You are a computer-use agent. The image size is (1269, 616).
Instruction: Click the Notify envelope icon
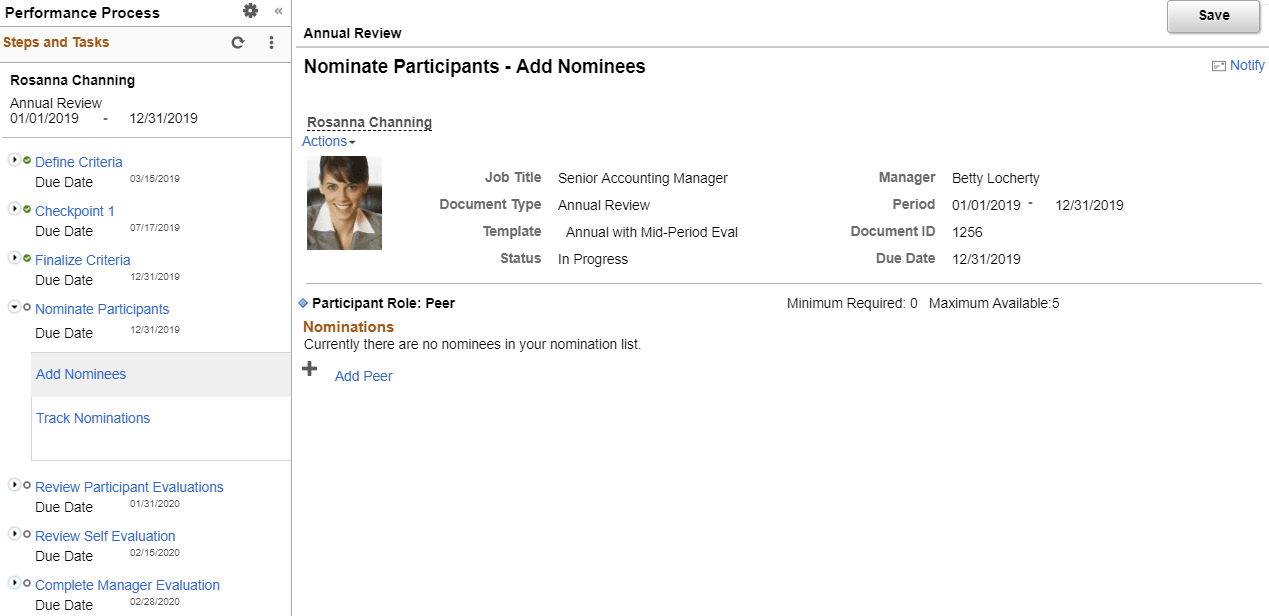pos(1217,65)
